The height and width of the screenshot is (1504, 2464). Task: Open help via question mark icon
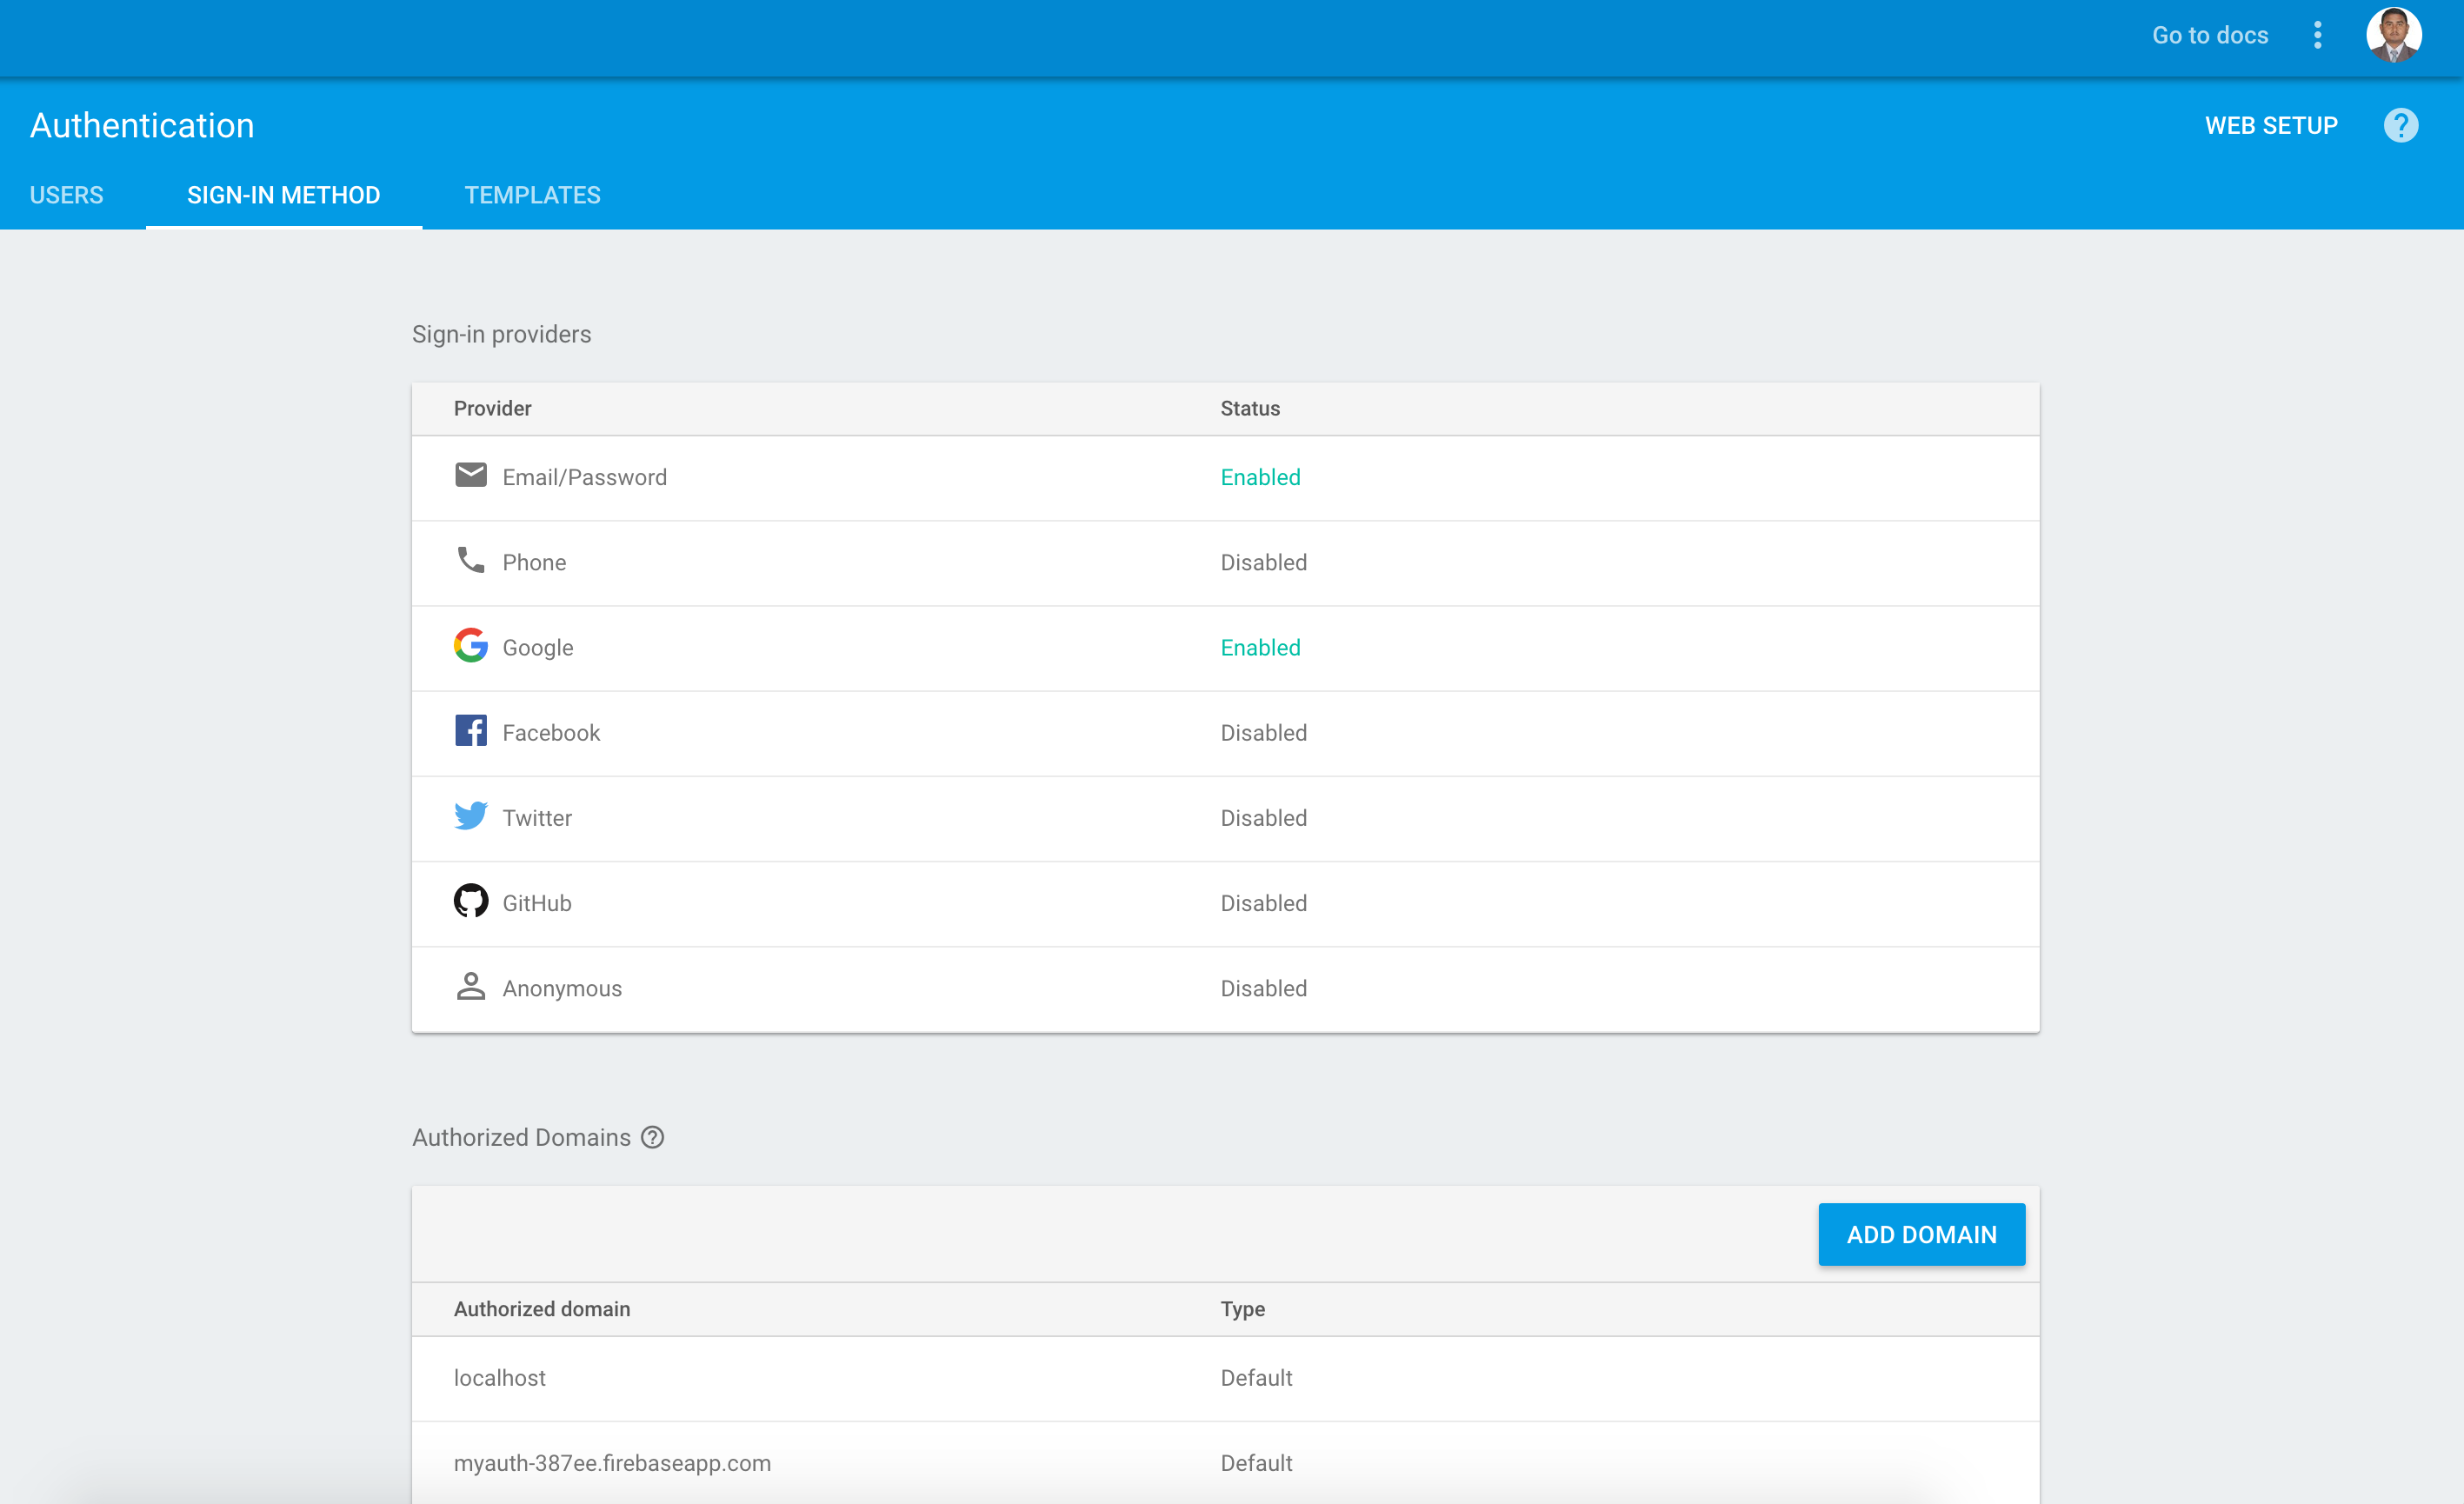(2400, 126)
